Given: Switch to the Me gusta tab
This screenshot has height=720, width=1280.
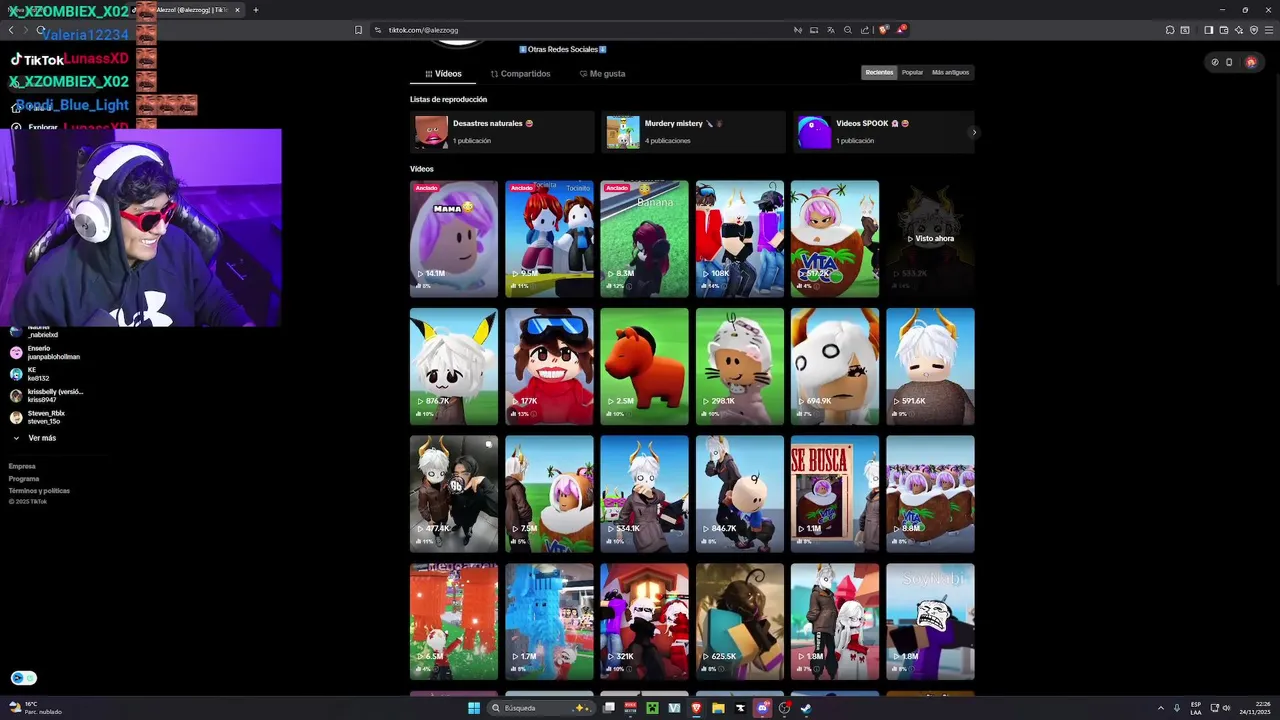Looking at the screenshot, I should pyautogui.click(x=602, y=73).
